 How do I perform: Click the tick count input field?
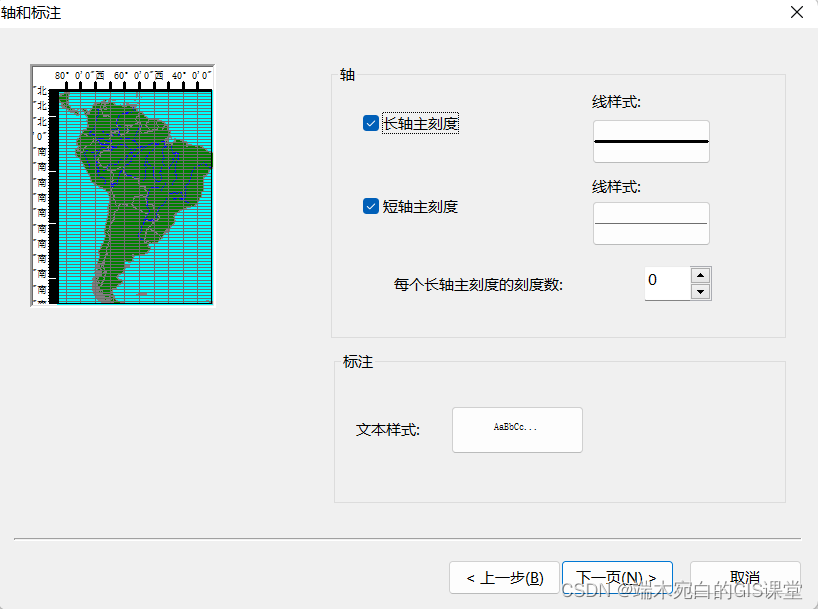[667, 283]
